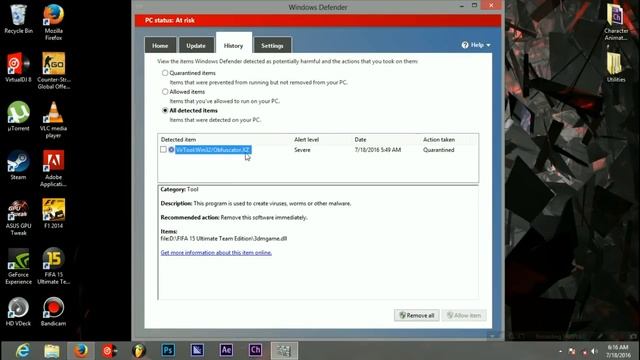Open the ASUS GPU Tweak shortcut
Viewport: 640px width, 360px height.
coord(18,217)
